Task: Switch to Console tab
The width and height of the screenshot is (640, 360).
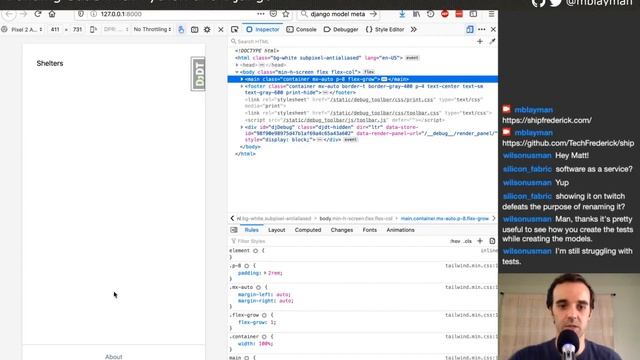Action: 301,29
